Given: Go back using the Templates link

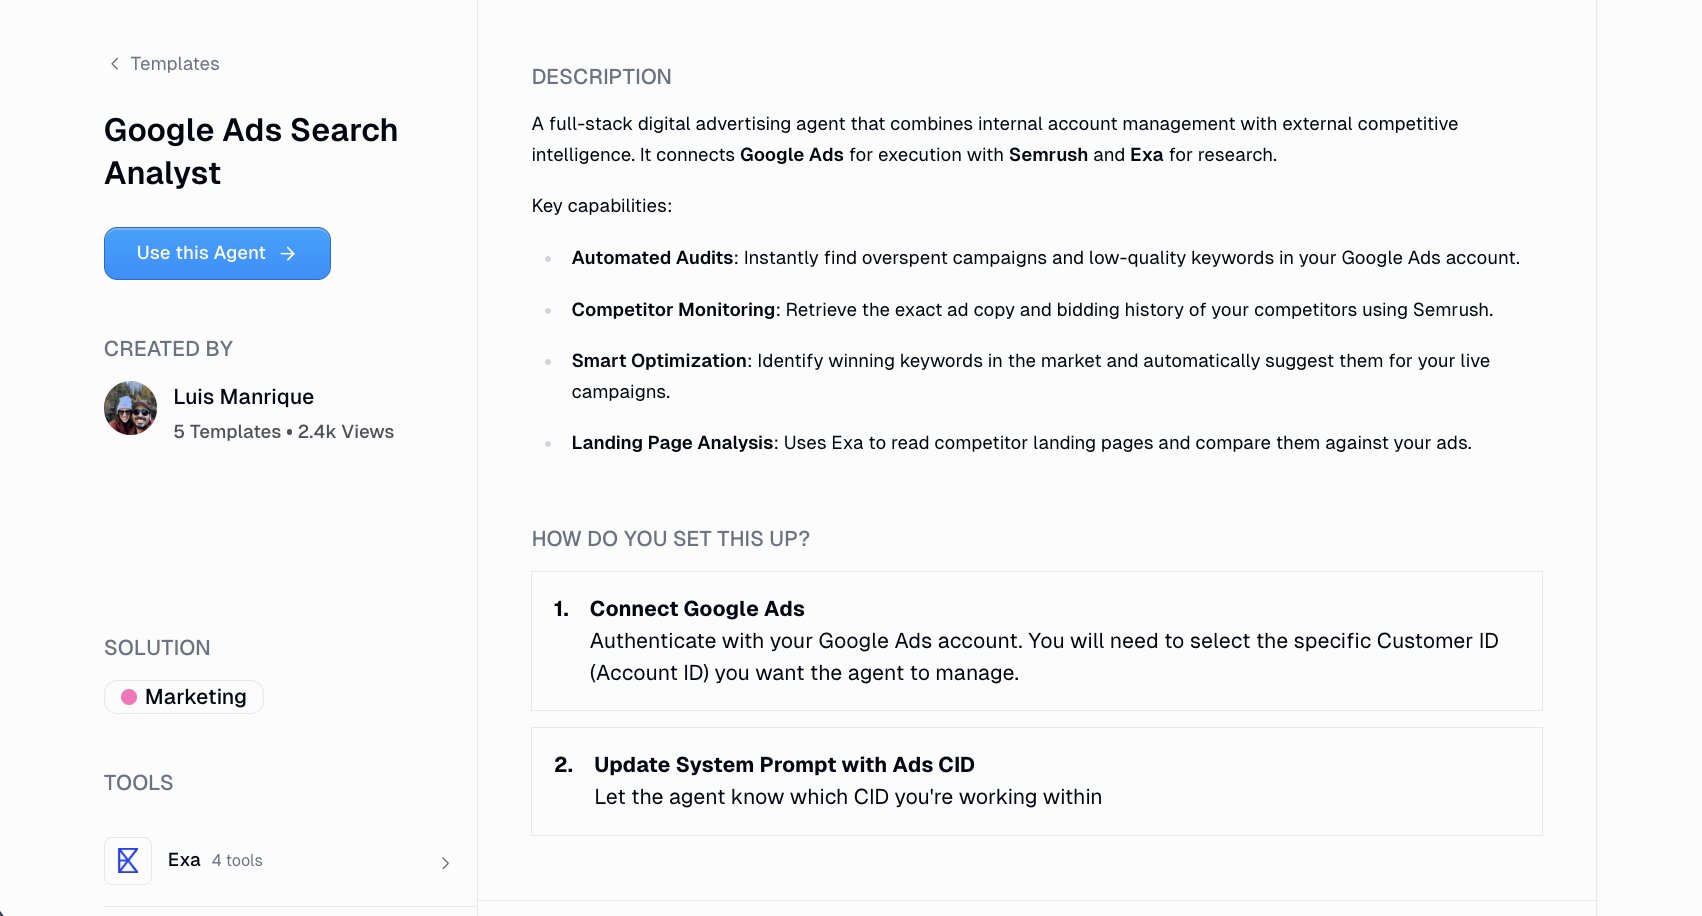Looking at the screenshot, I should [174, 63].
